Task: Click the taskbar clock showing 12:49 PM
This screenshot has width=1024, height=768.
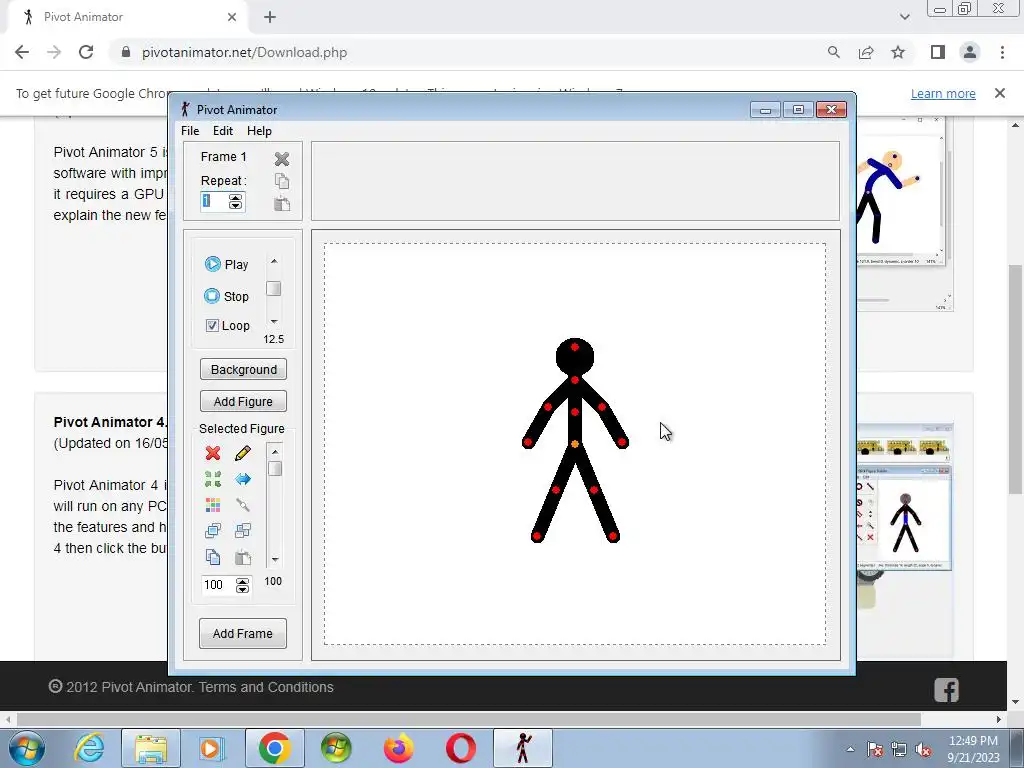Action: [973, 749]
